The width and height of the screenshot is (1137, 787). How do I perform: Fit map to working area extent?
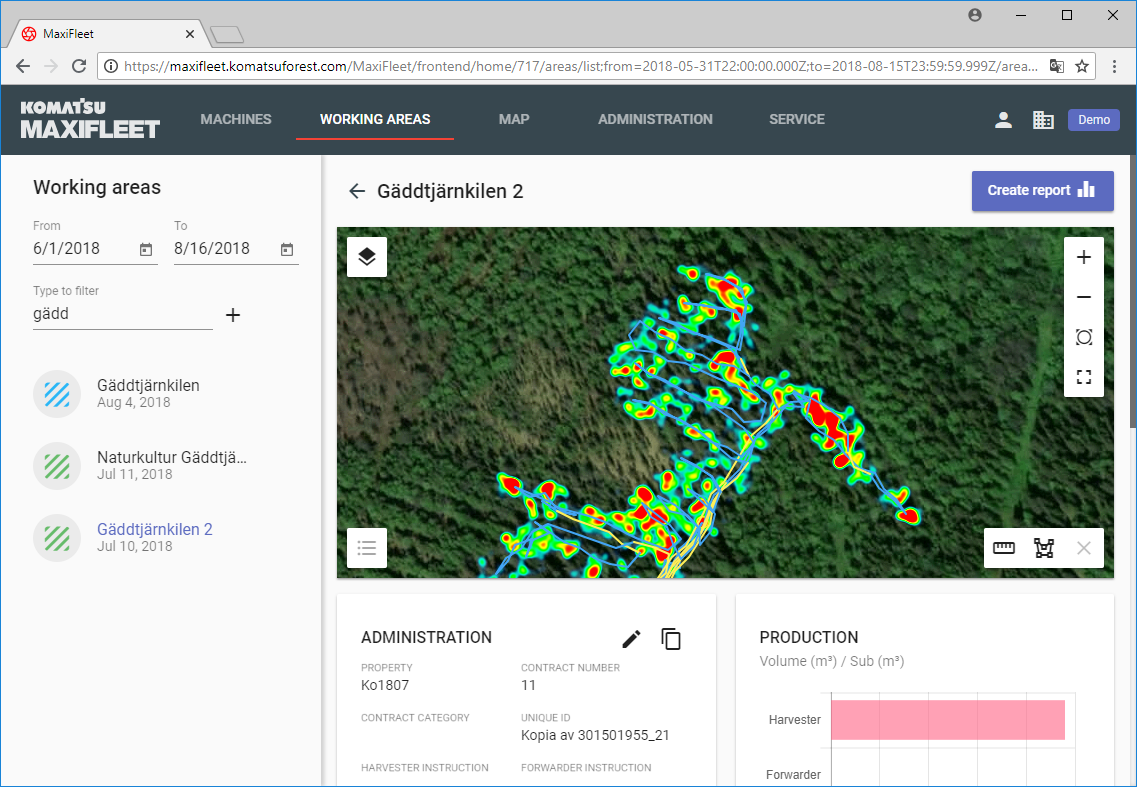pos(1083,337)
